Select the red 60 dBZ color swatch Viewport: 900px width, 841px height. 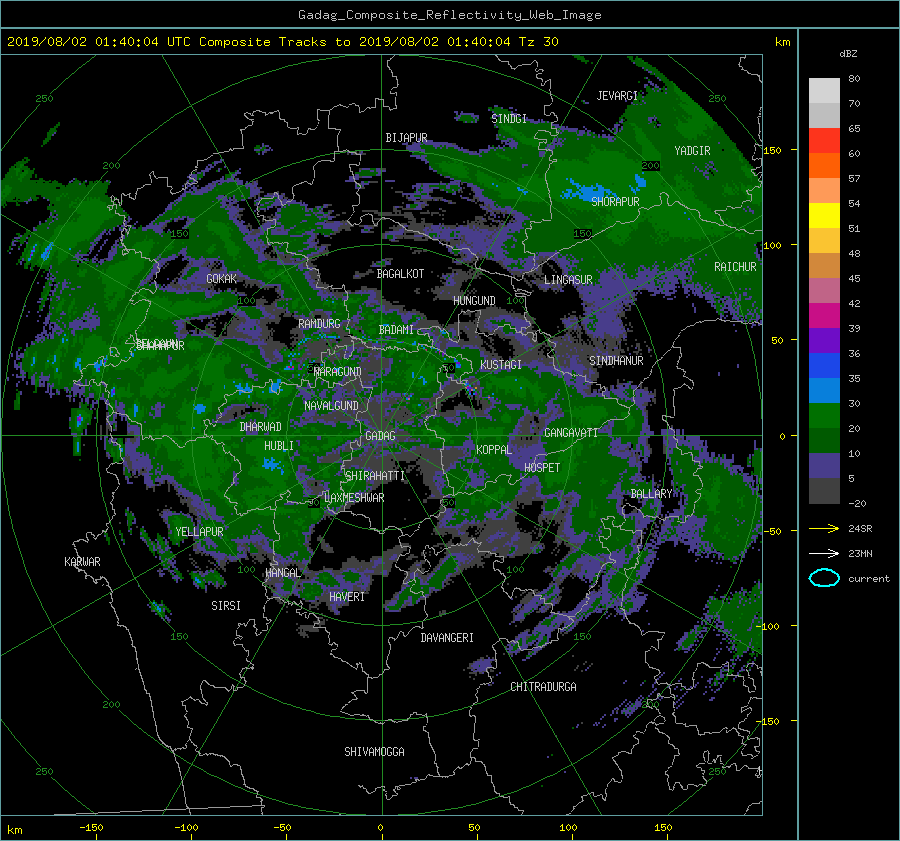point(824,141)
